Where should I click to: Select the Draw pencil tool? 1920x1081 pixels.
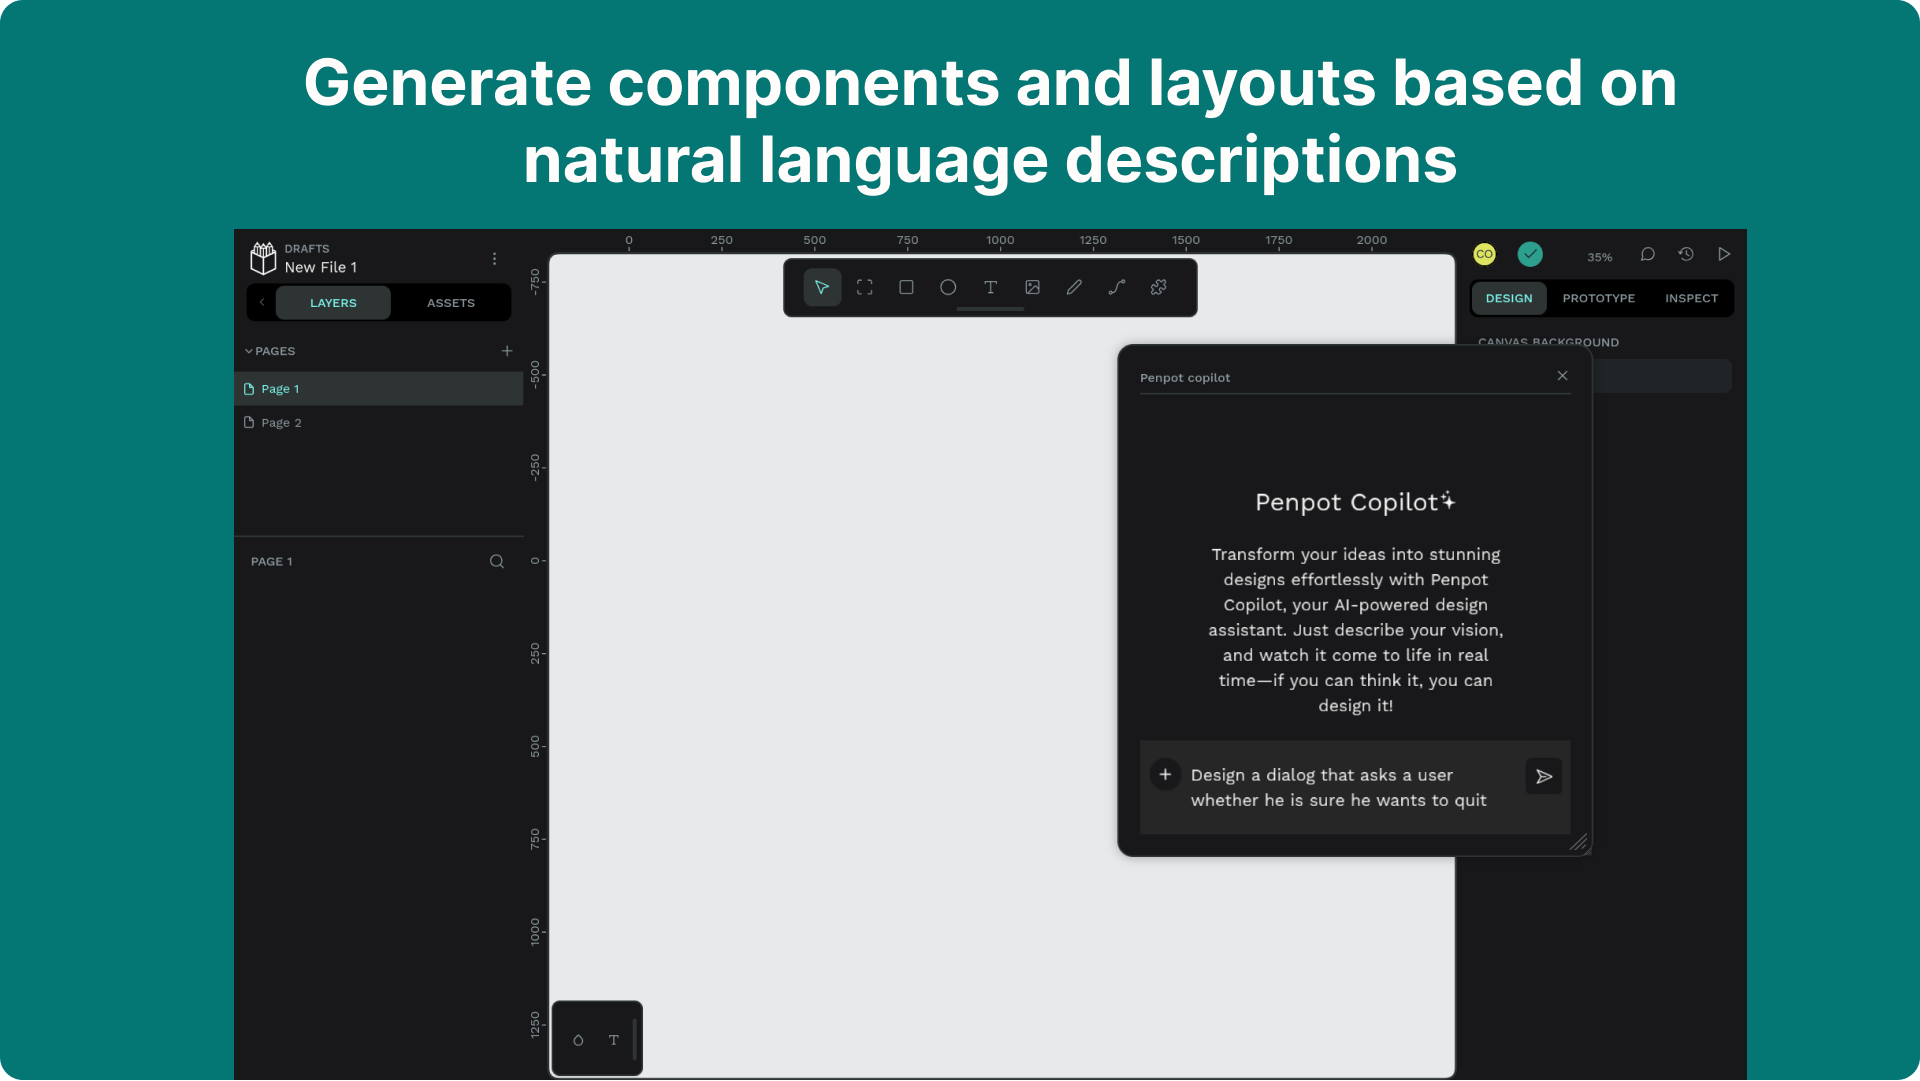click(x=1075, y=288)
